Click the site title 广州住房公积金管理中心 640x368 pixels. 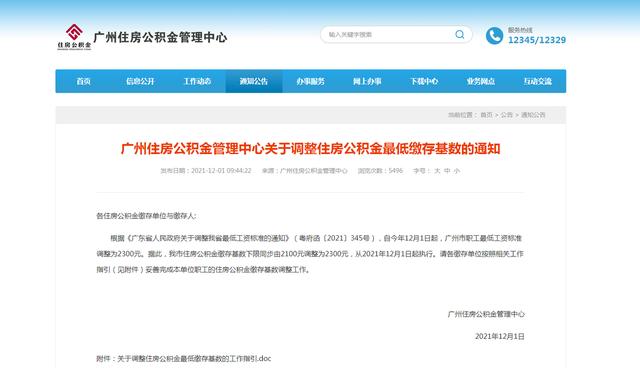tap(160, 38)
